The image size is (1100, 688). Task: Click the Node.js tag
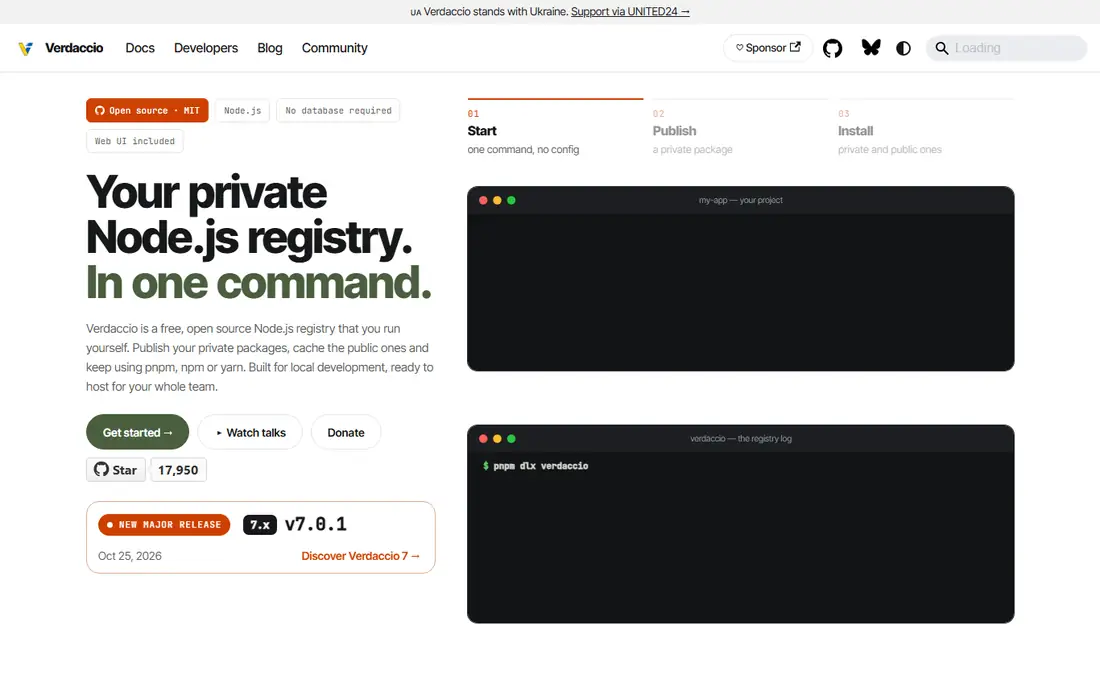242,110
